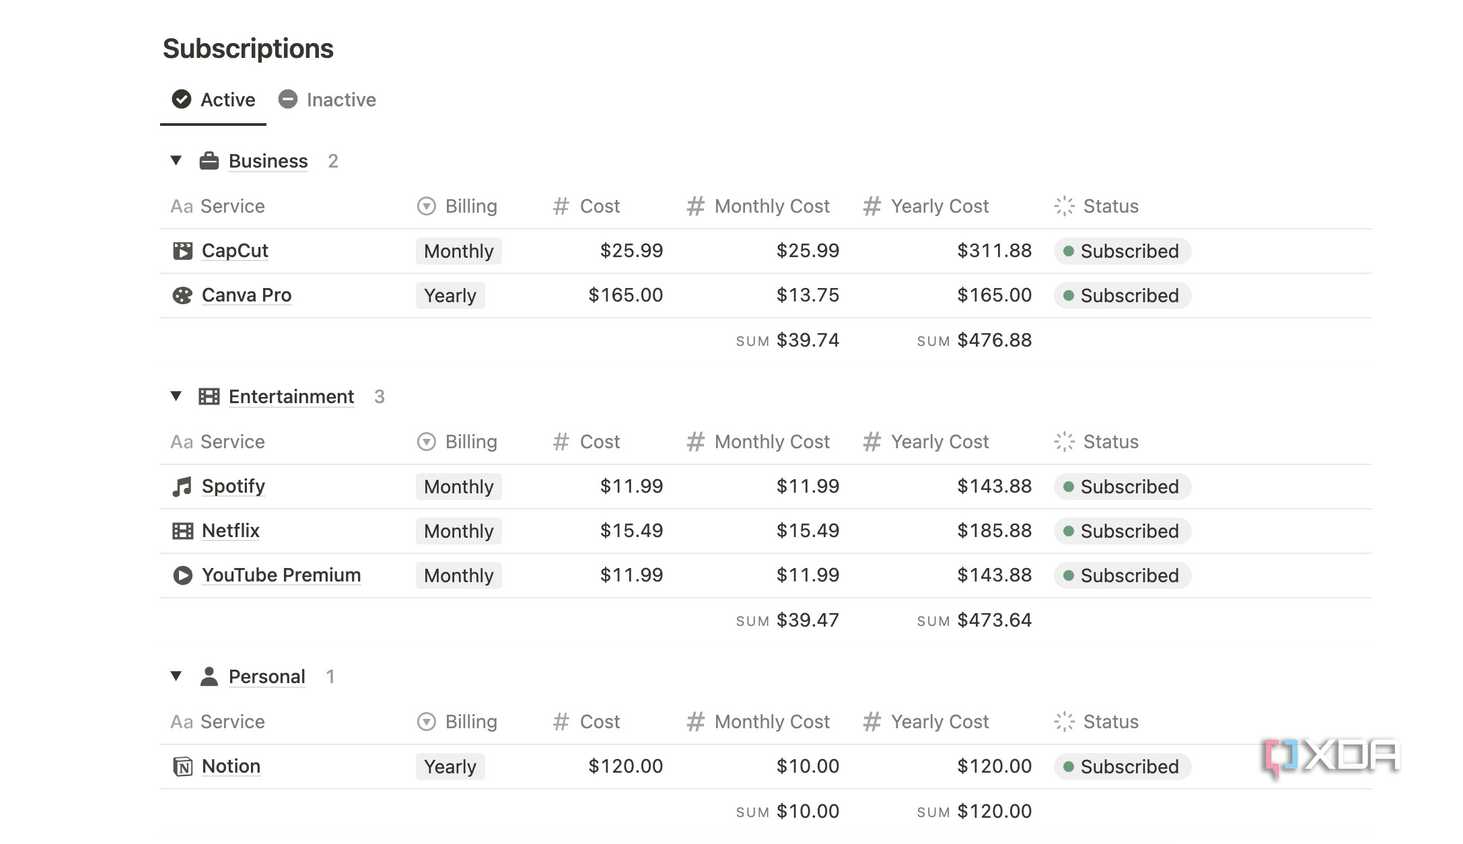
Task: Click the Canva Pro palette icon
Action: pos(182,295)
